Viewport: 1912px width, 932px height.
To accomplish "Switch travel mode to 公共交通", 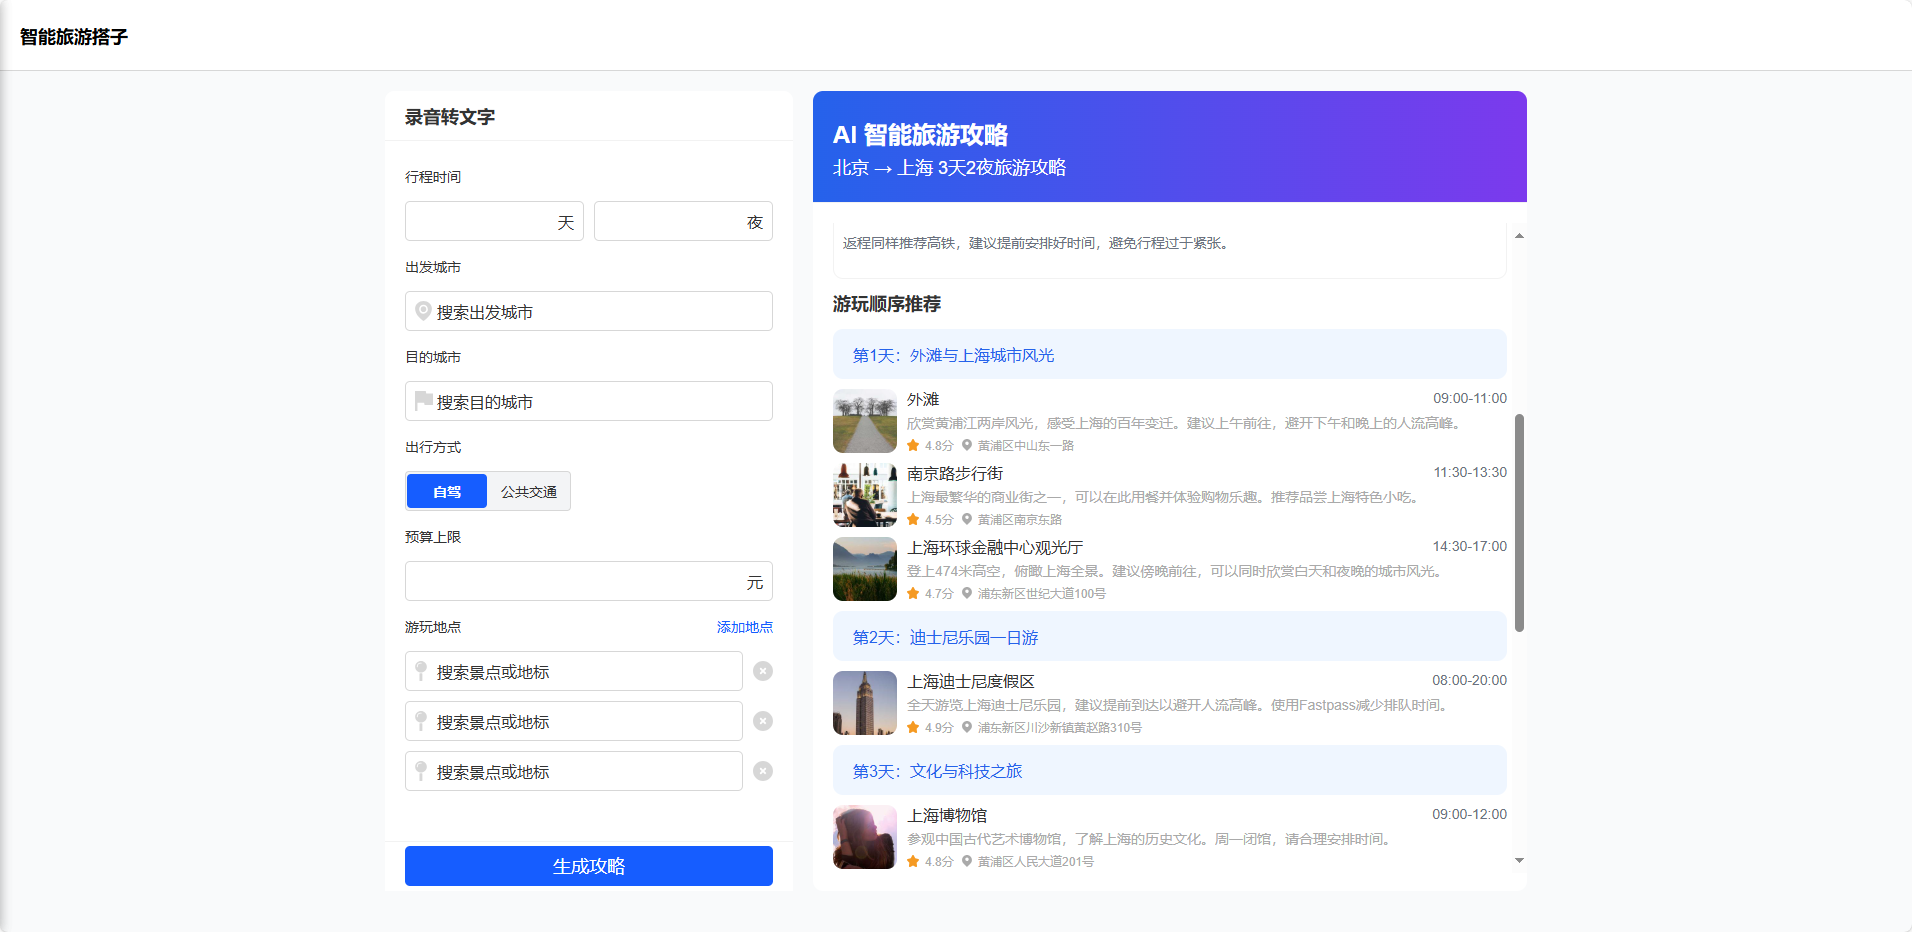I will [529, 491].
